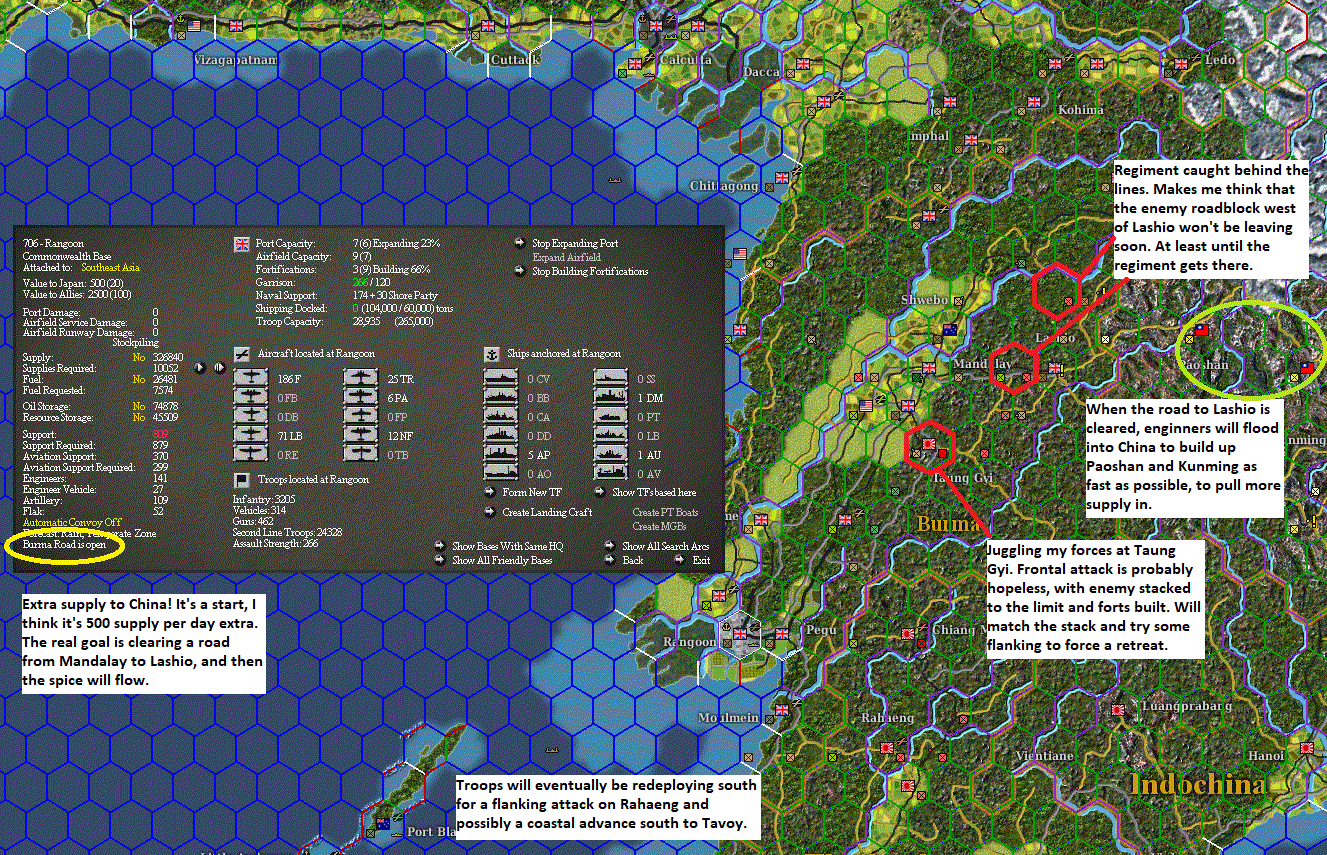Exit the Rangoon base panel
Screen dimensions: 1327x855
pyautogui.click(x=701, y=560)
